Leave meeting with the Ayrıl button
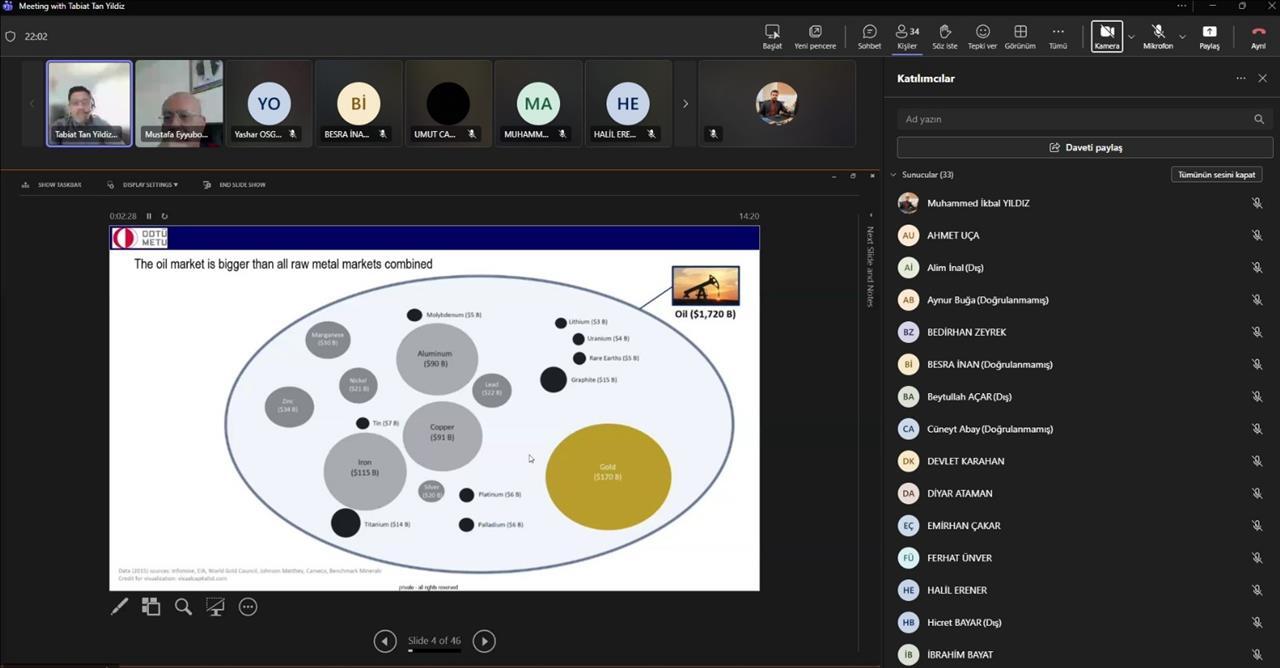The height and width of the screenshot is (668, 1280). point(1258,36)
